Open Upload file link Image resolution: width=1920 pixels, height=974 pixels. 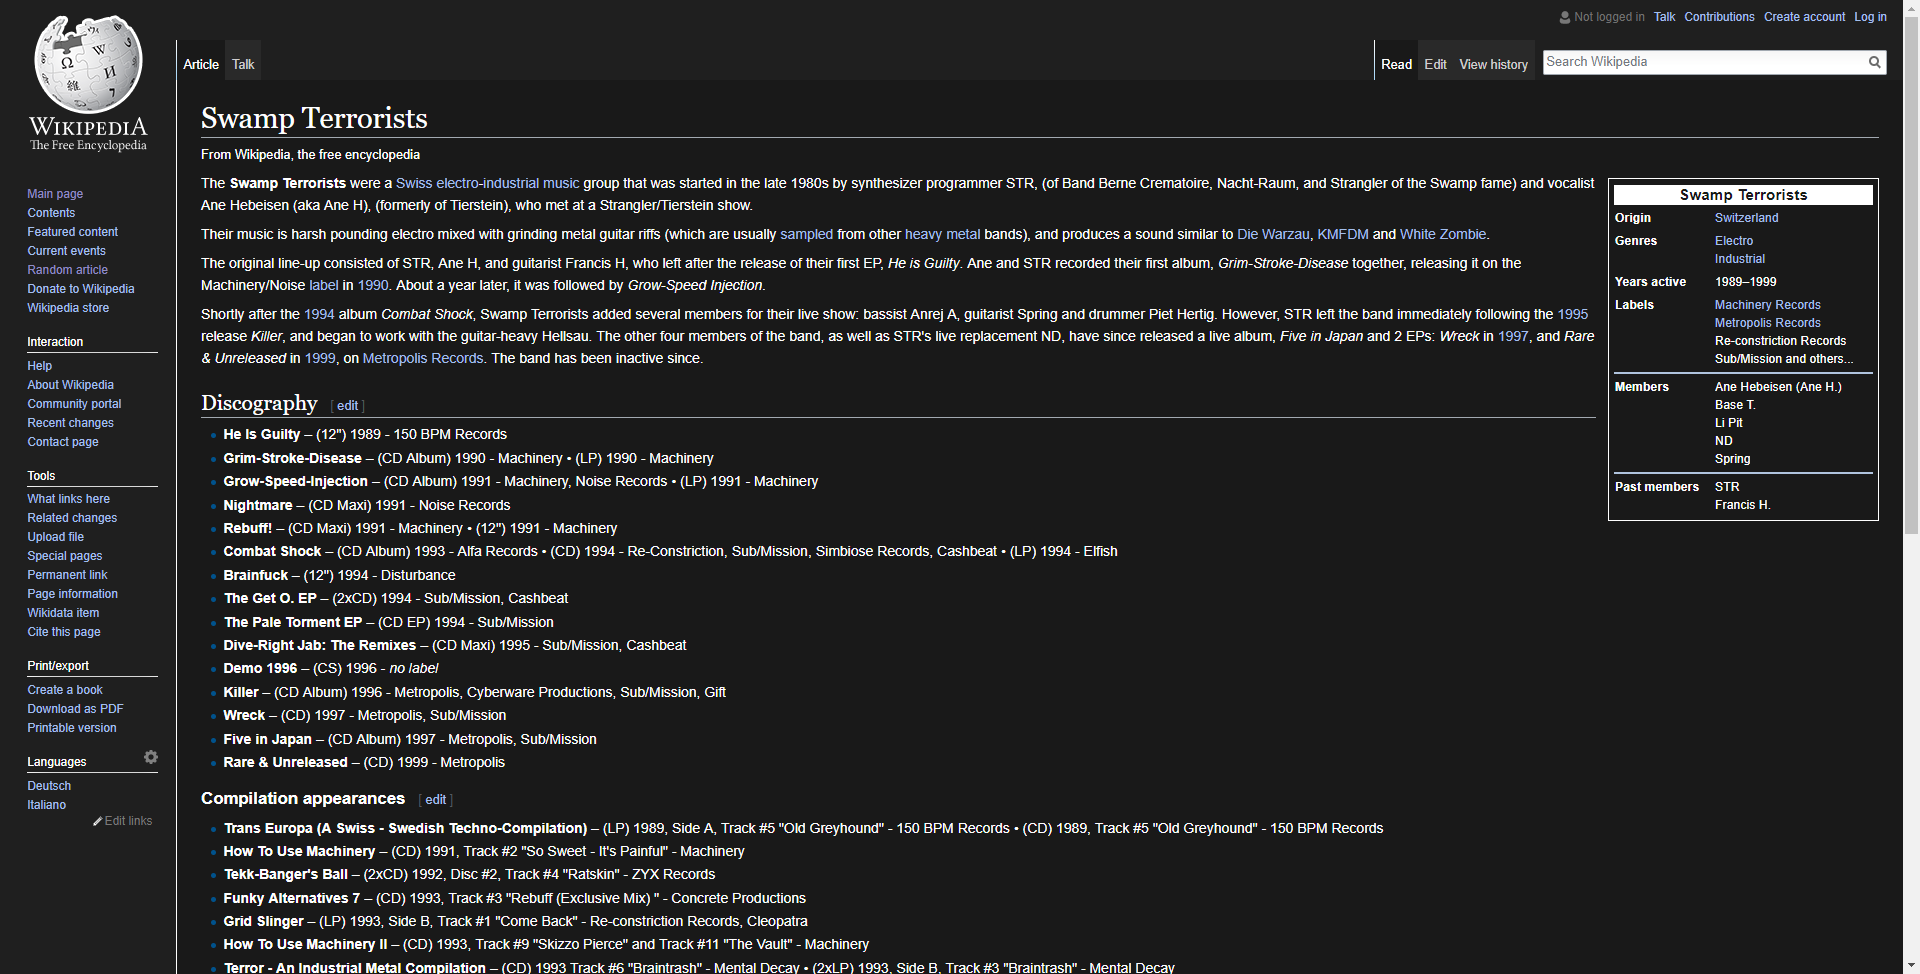(x=55, y=537)
